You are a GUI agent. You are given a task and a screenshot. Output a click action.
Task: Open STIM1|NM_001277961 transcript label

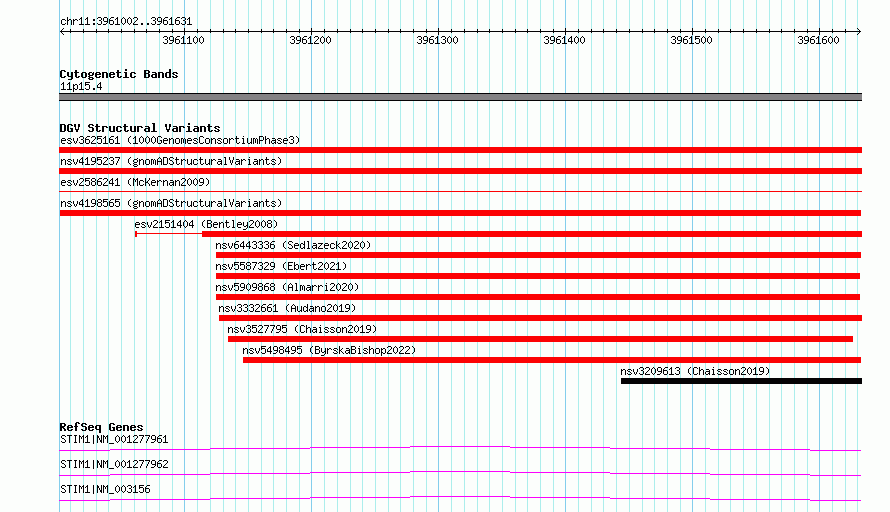click(114, 439)
